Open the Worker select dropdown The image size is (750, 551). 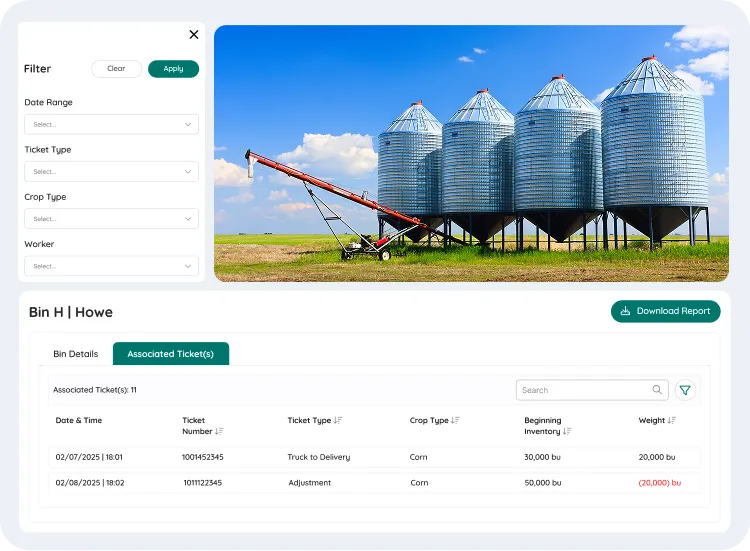click(111, 266)
